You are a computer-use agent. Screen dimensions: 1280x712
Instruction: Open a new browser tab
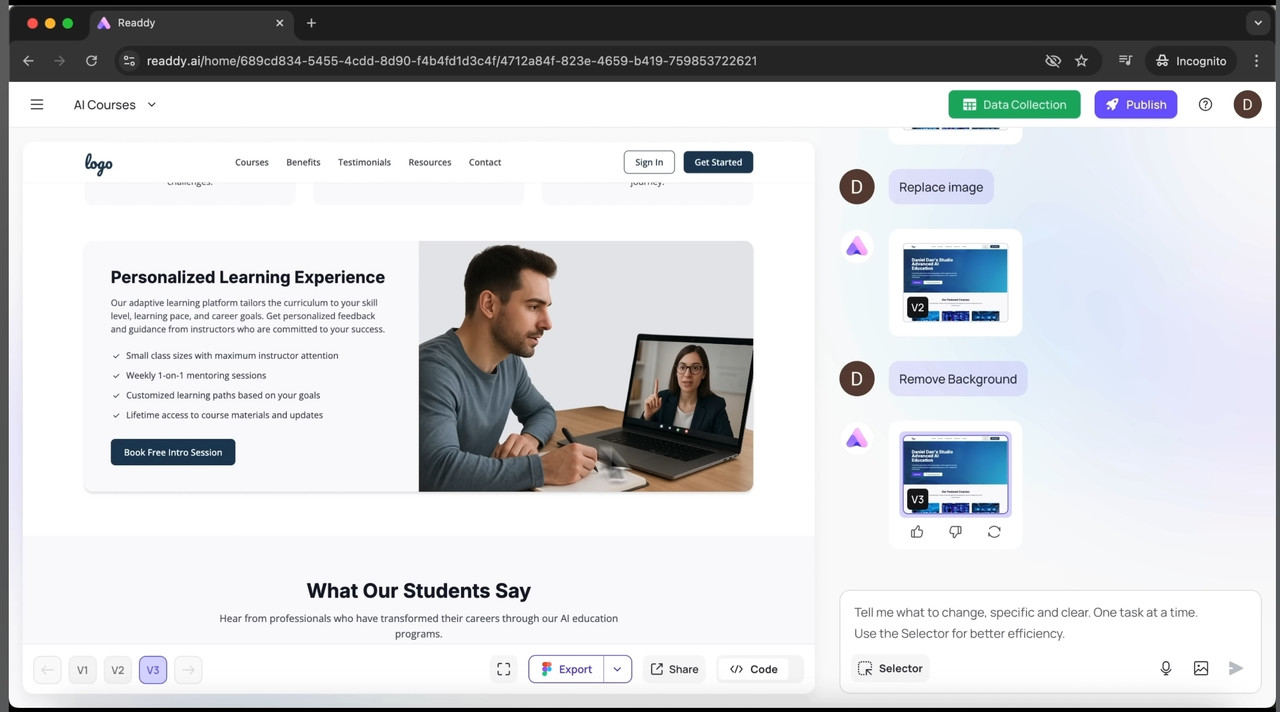(311, 23)
